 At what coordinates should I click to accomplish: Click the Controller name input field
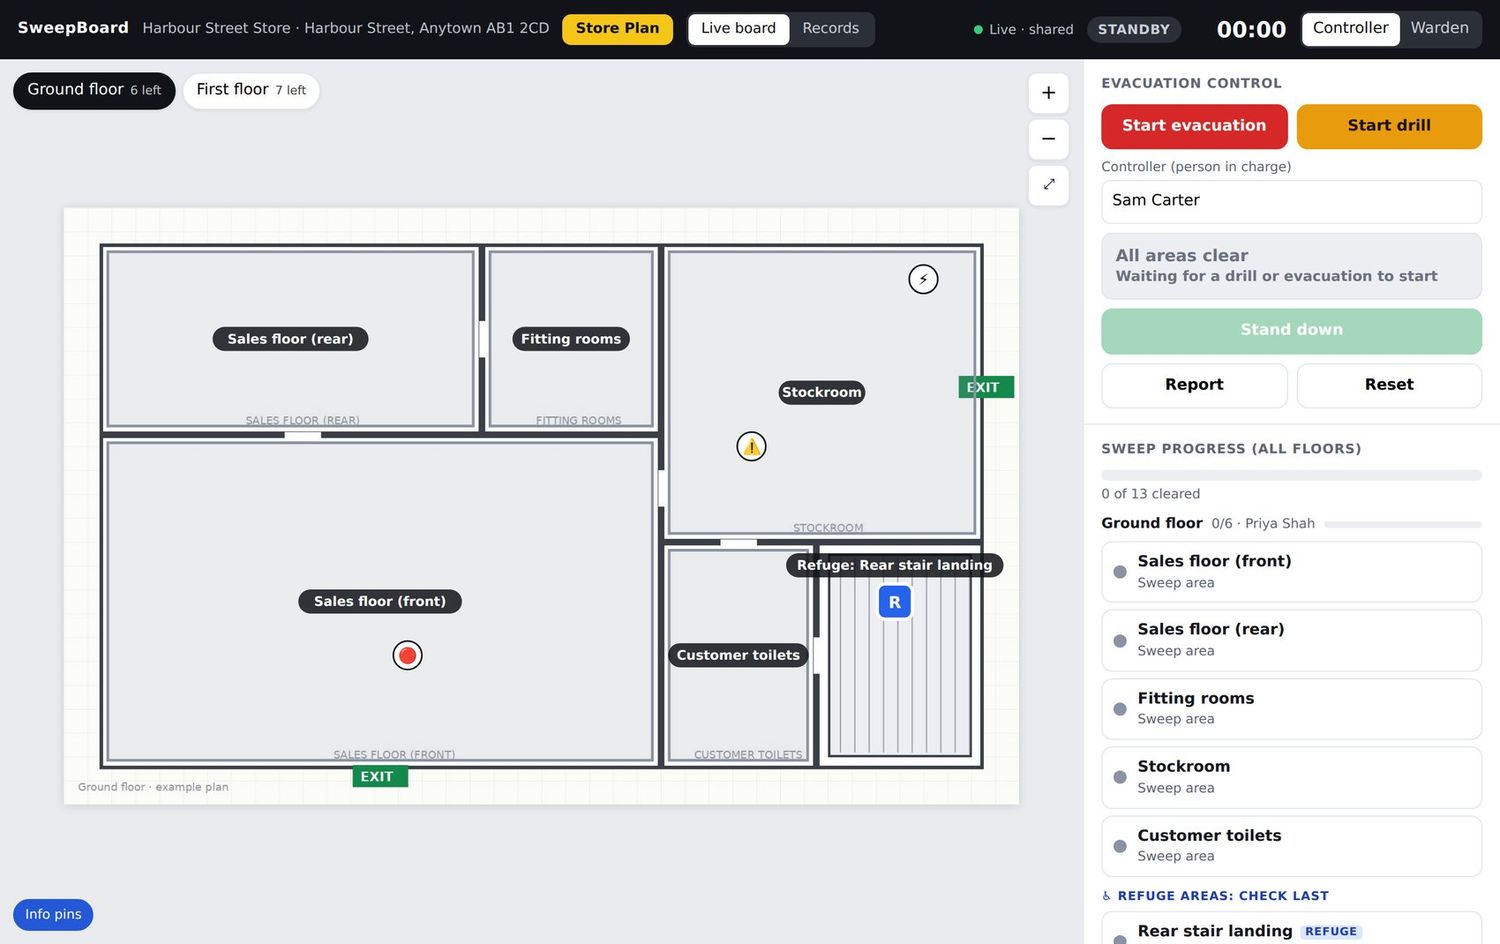pos(1291,201)
